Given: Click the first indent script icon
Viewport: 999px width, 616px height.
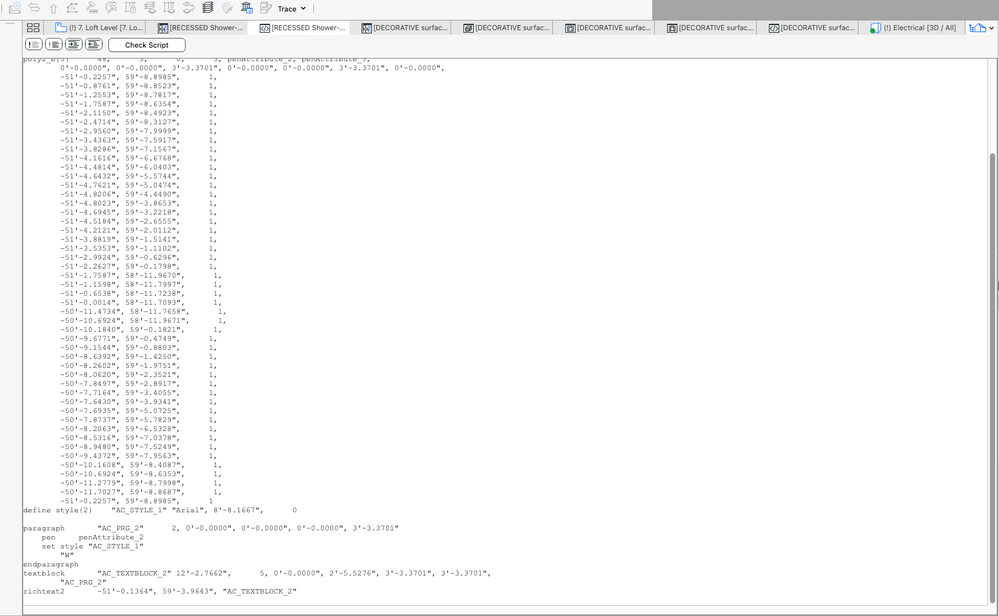Looking at the screenshot, I should (x=74, y=45).
